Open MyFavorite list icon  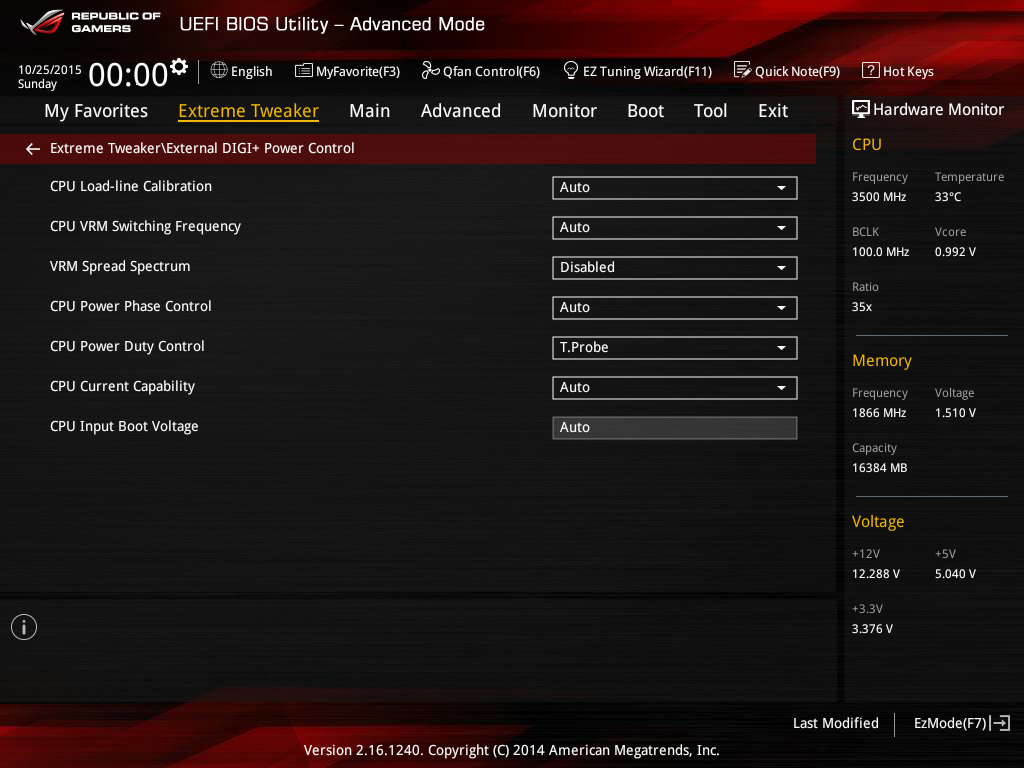pos(304,71)
